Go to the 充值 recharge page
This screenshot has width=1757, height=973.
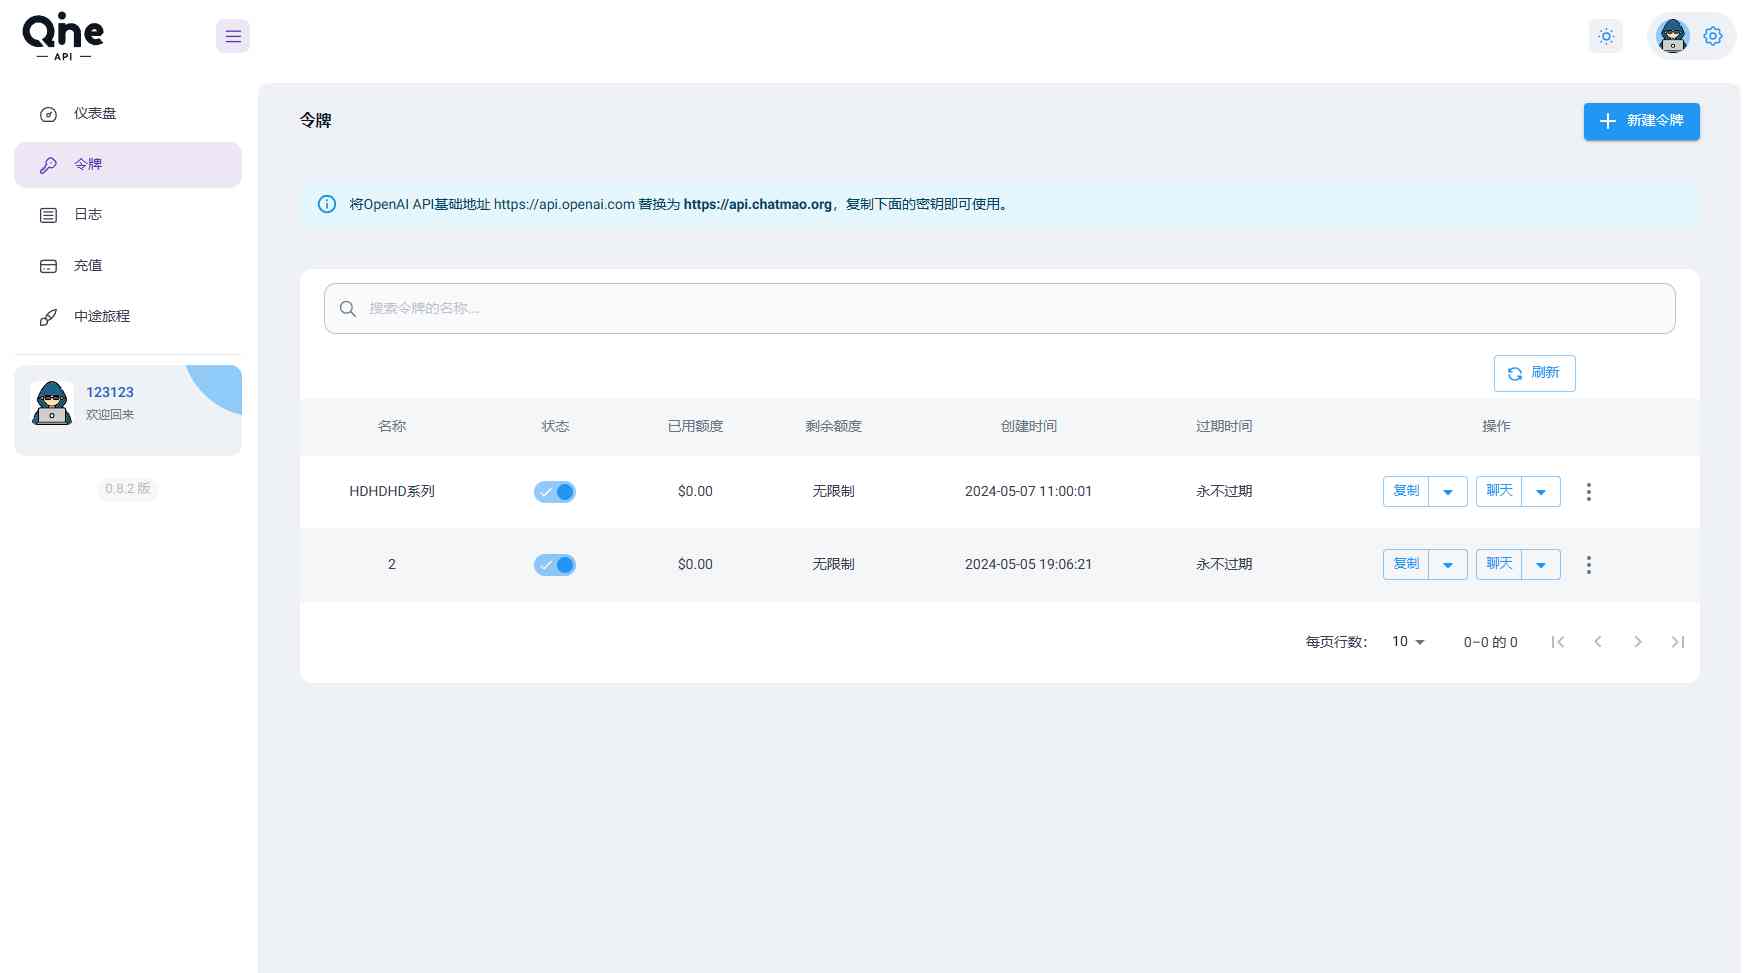click(x=88, y=266)
